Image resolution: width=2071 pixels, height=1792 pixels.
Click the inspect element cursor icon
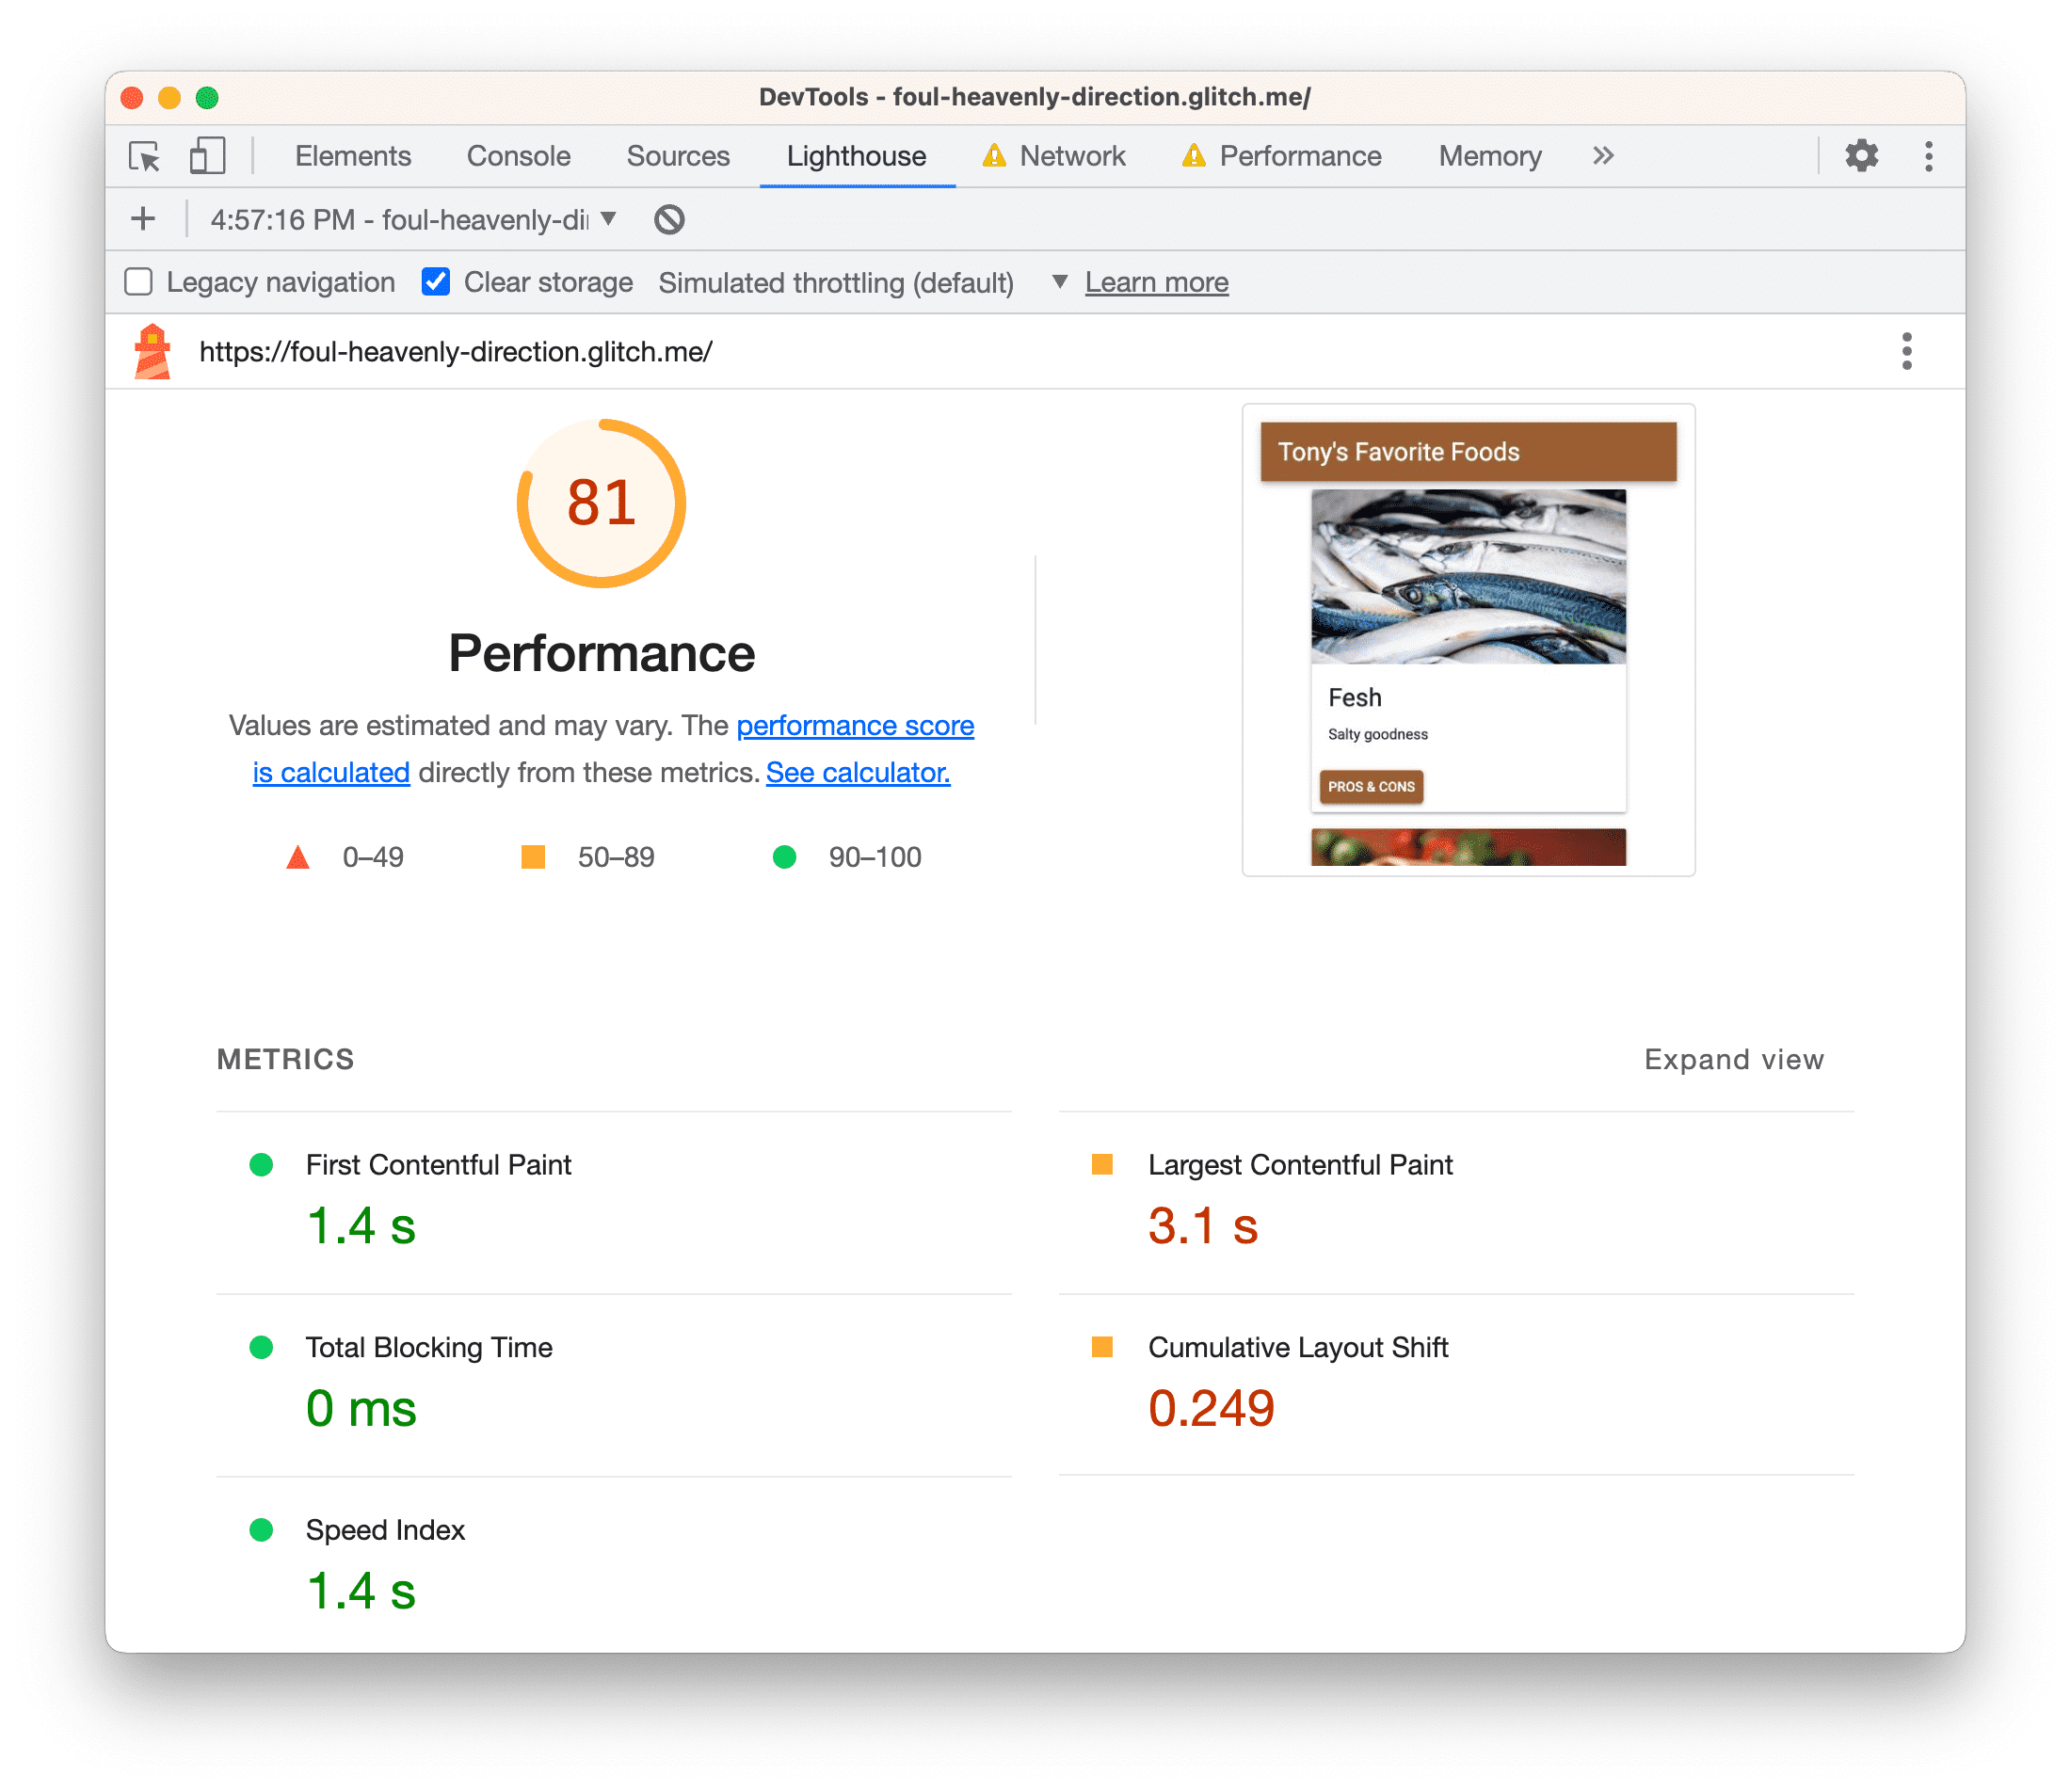click(x=144, y=155)
